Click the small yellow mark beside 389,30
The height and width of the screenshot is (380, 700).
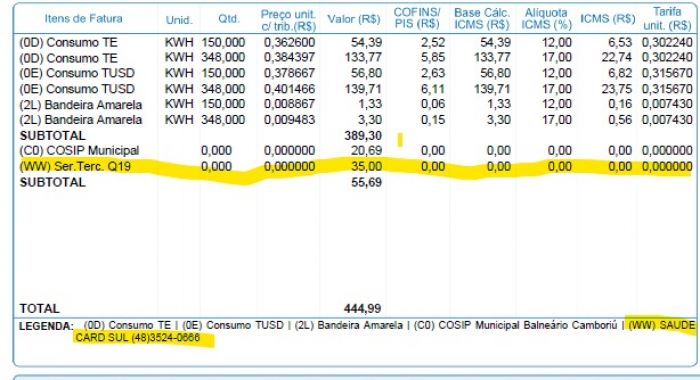[400, 140]
